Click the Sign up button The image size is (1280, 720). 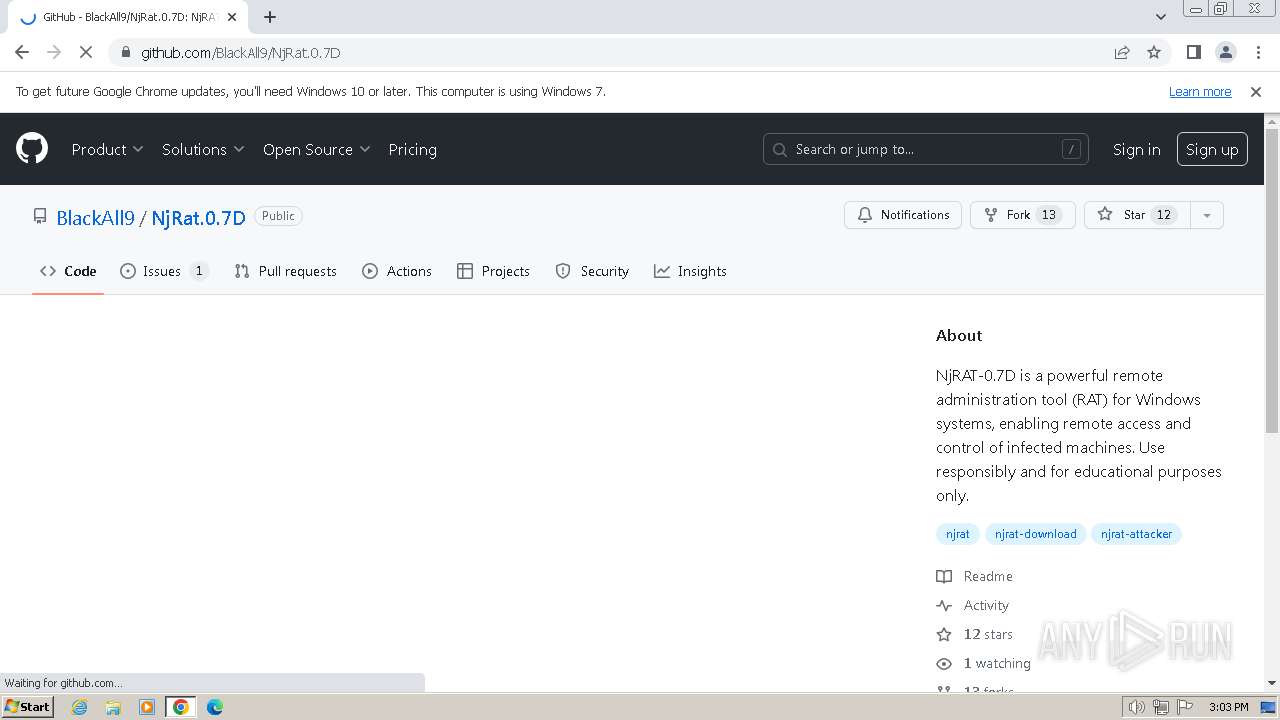[1212, 149]
